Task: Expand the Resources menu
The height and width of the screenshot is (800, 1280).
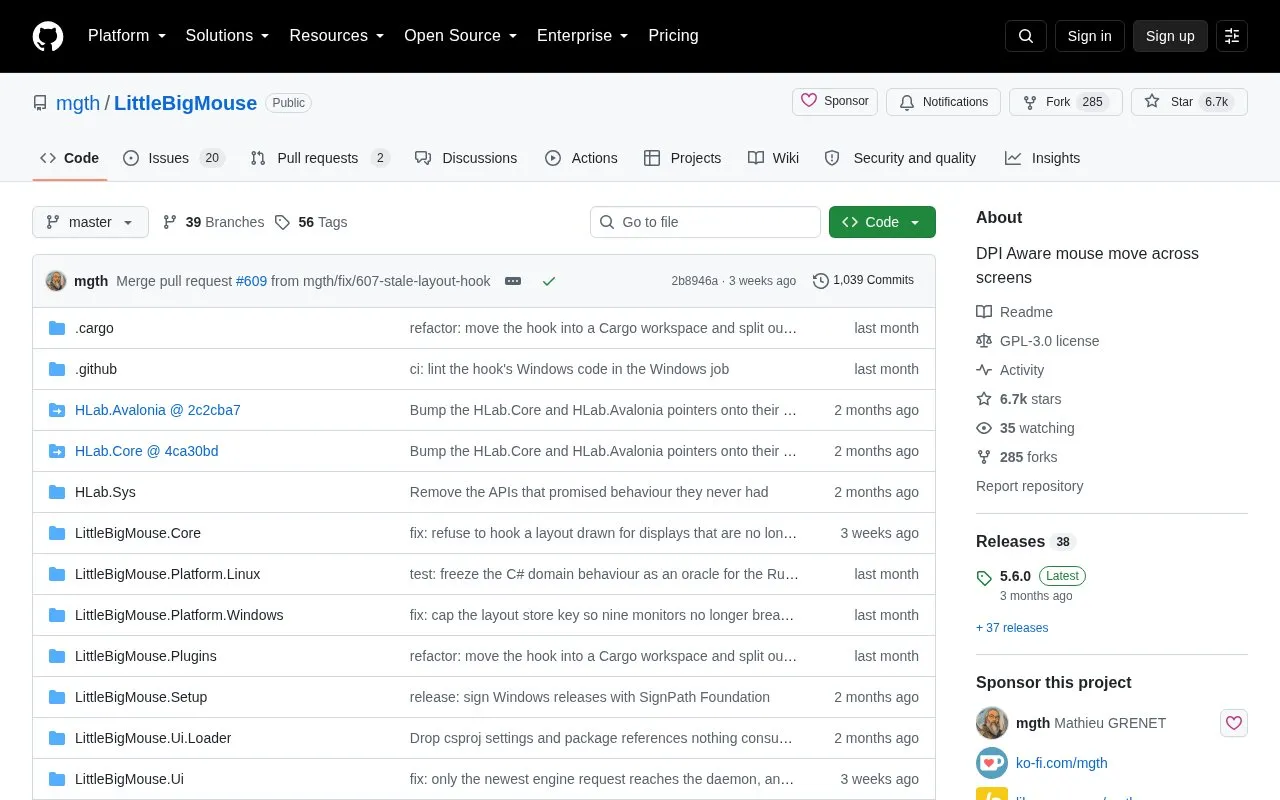Action: 337,36
